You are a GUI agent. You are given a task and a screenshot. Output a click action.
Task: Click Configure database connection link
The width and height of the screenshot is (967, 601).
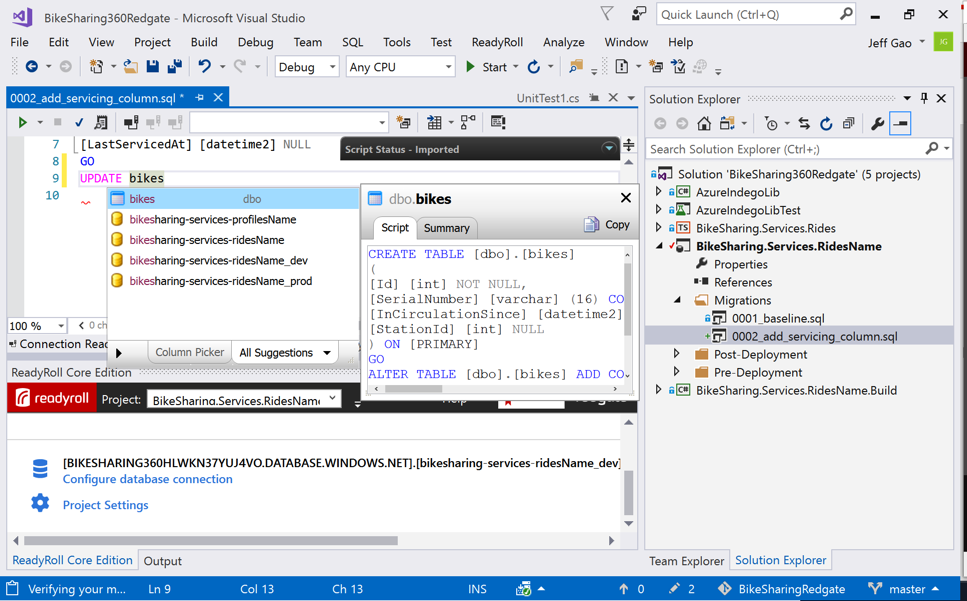(x=148, y=479)
